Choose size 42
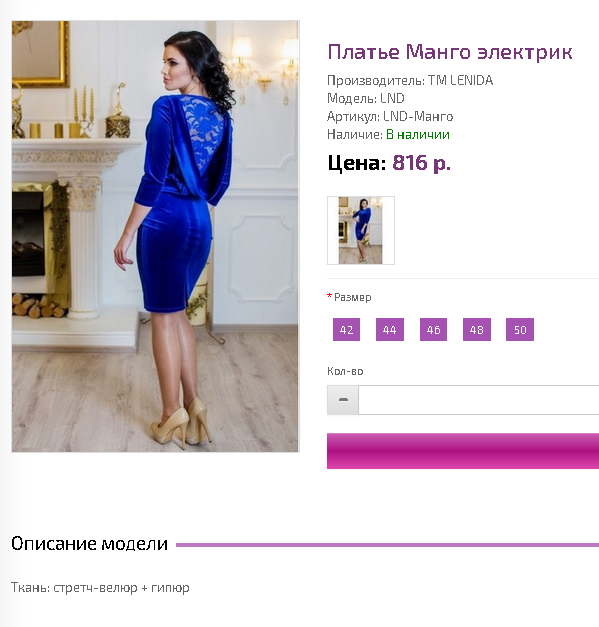 tap(346, 329)
